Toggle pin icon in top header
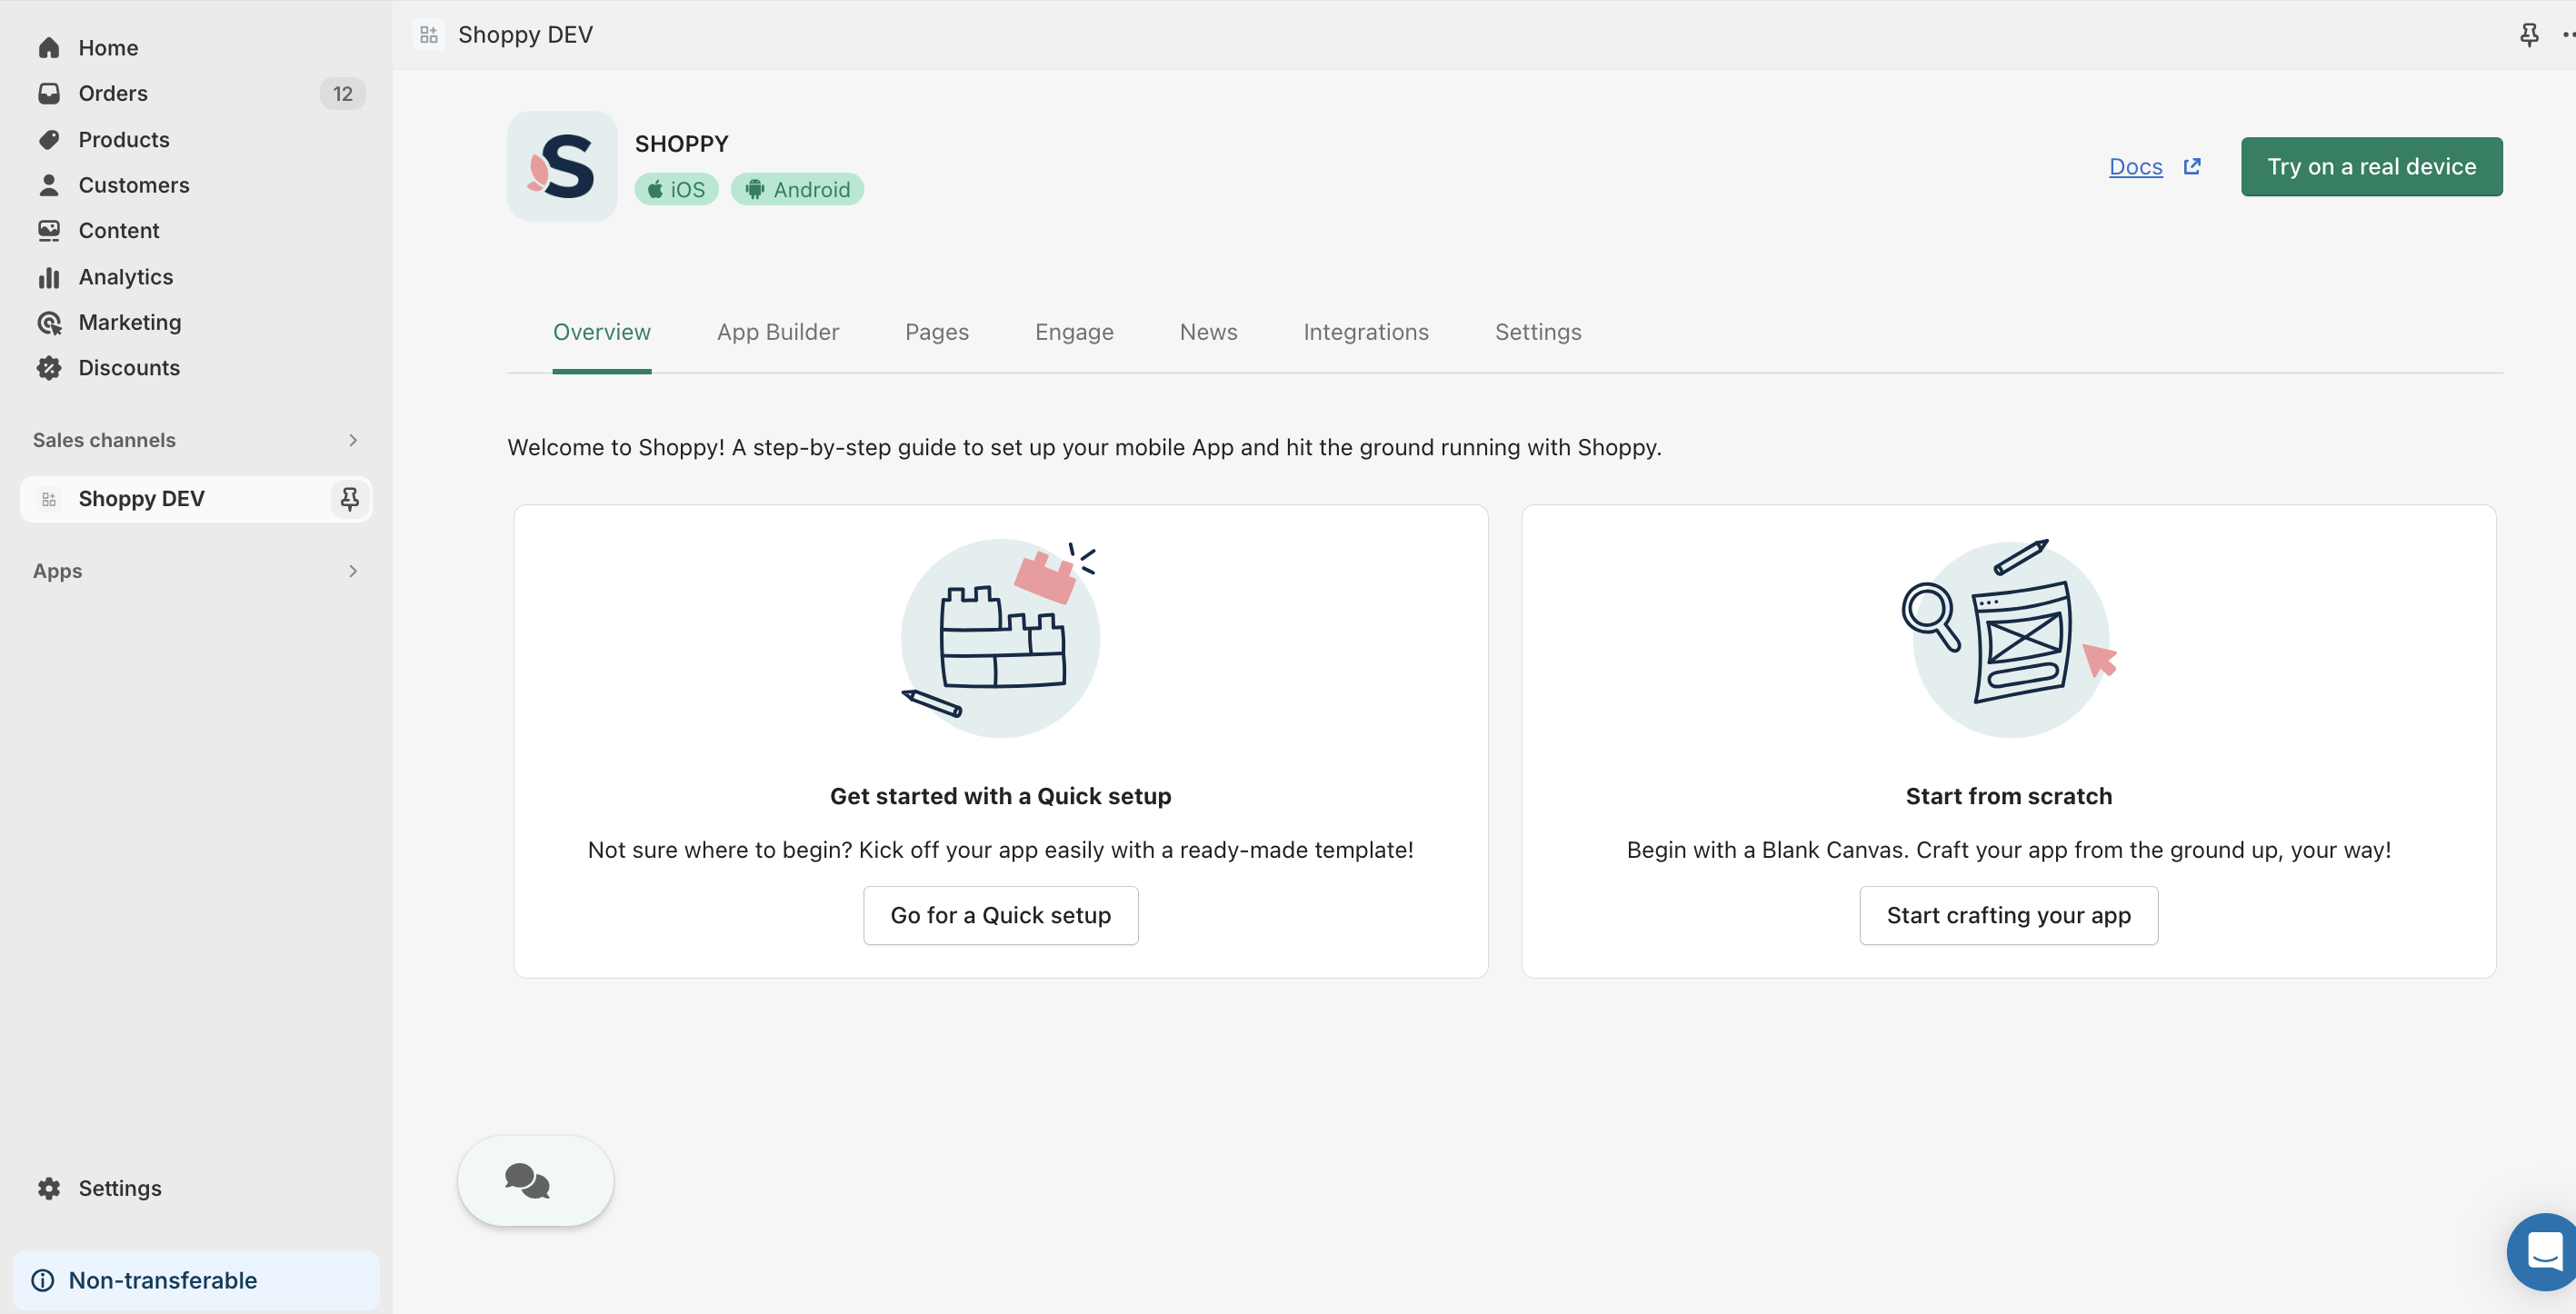The height and width of the screenshot is (1314, 2576). (2529, 35)
